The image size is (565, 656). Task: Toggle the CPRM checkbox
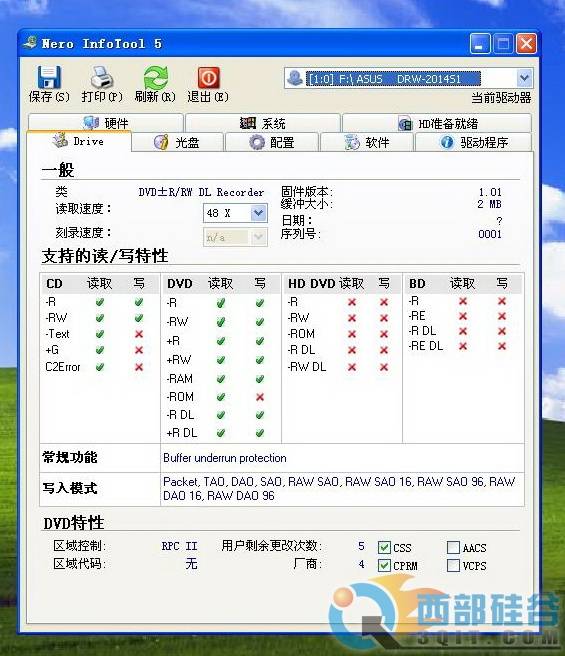point(384,566)
